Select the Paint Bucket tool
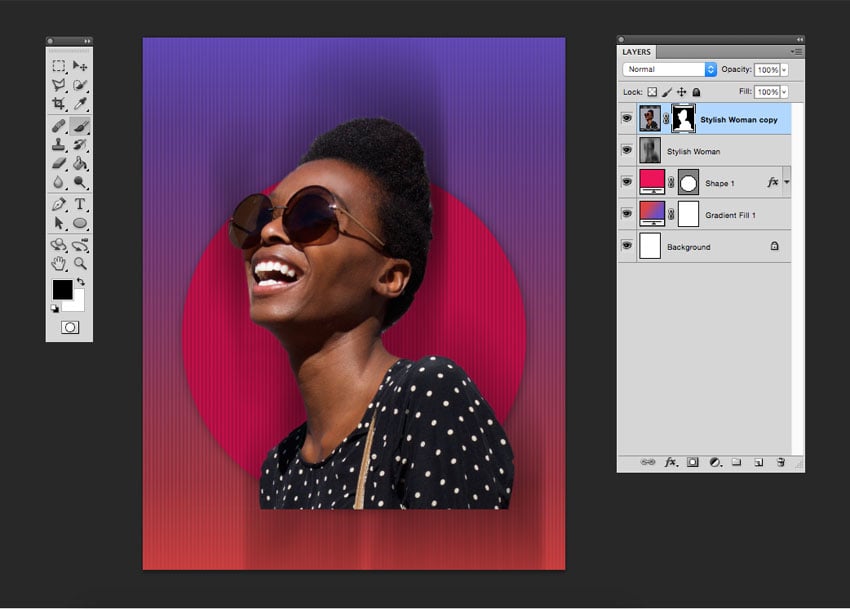The width and height of the screenshot is (850, 609). pyautogui.click(x=80, y=163)
